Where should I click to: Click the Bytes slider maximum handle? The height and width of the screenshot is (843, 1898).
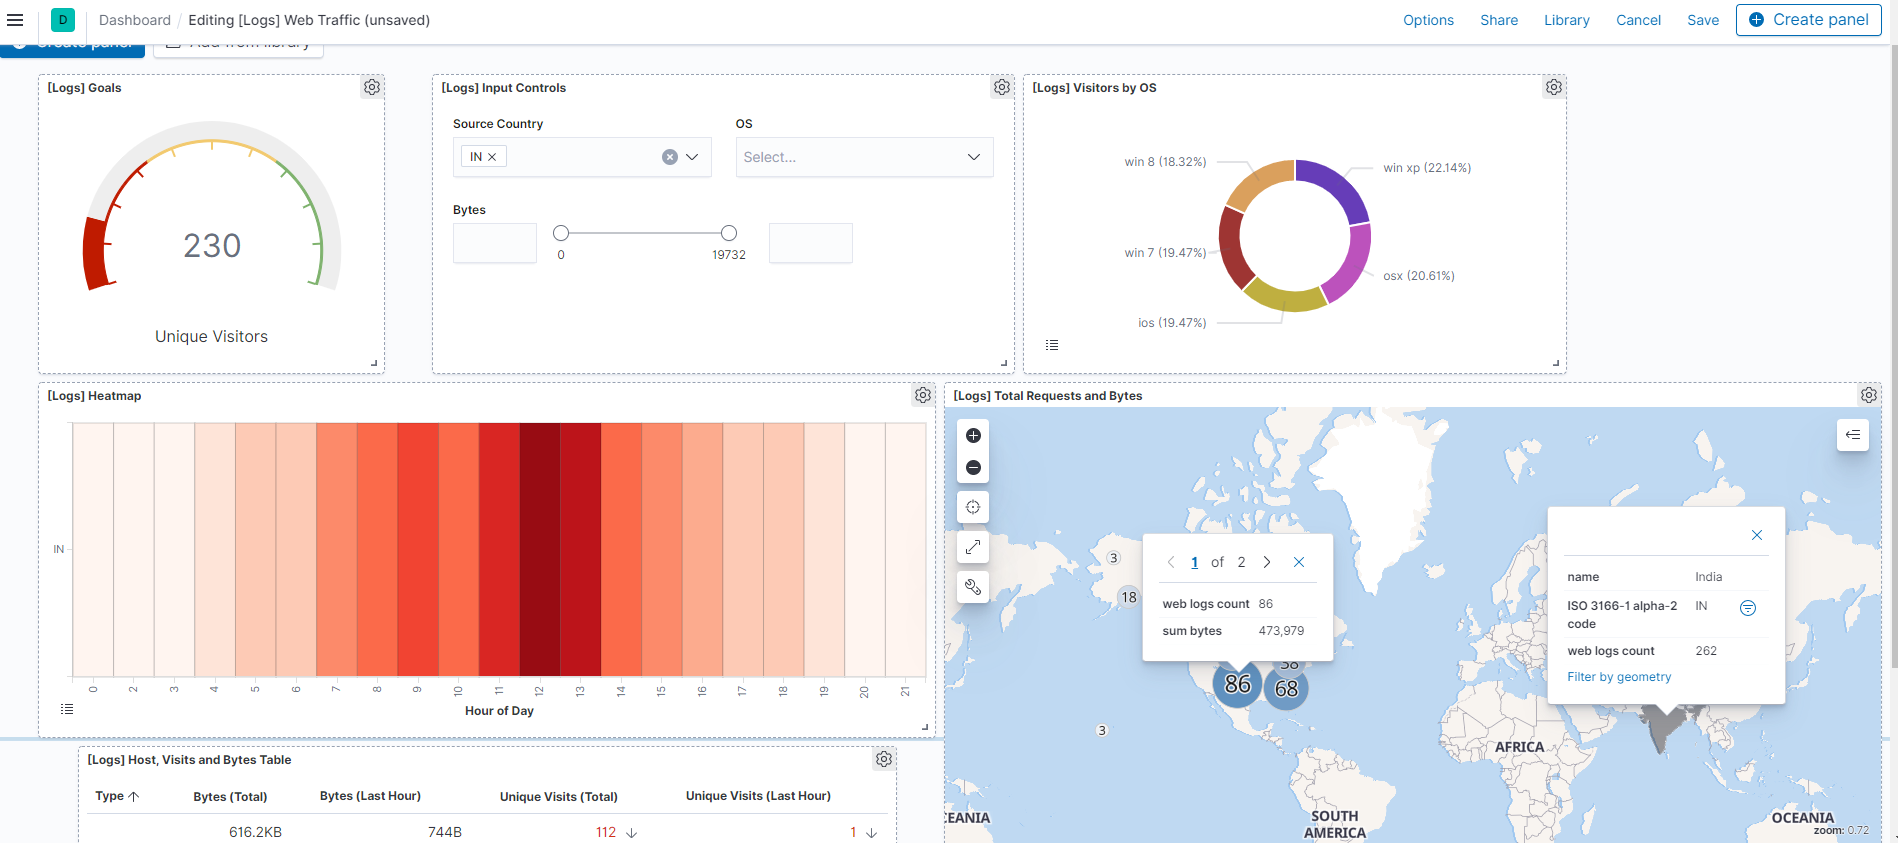pos(729,233)
